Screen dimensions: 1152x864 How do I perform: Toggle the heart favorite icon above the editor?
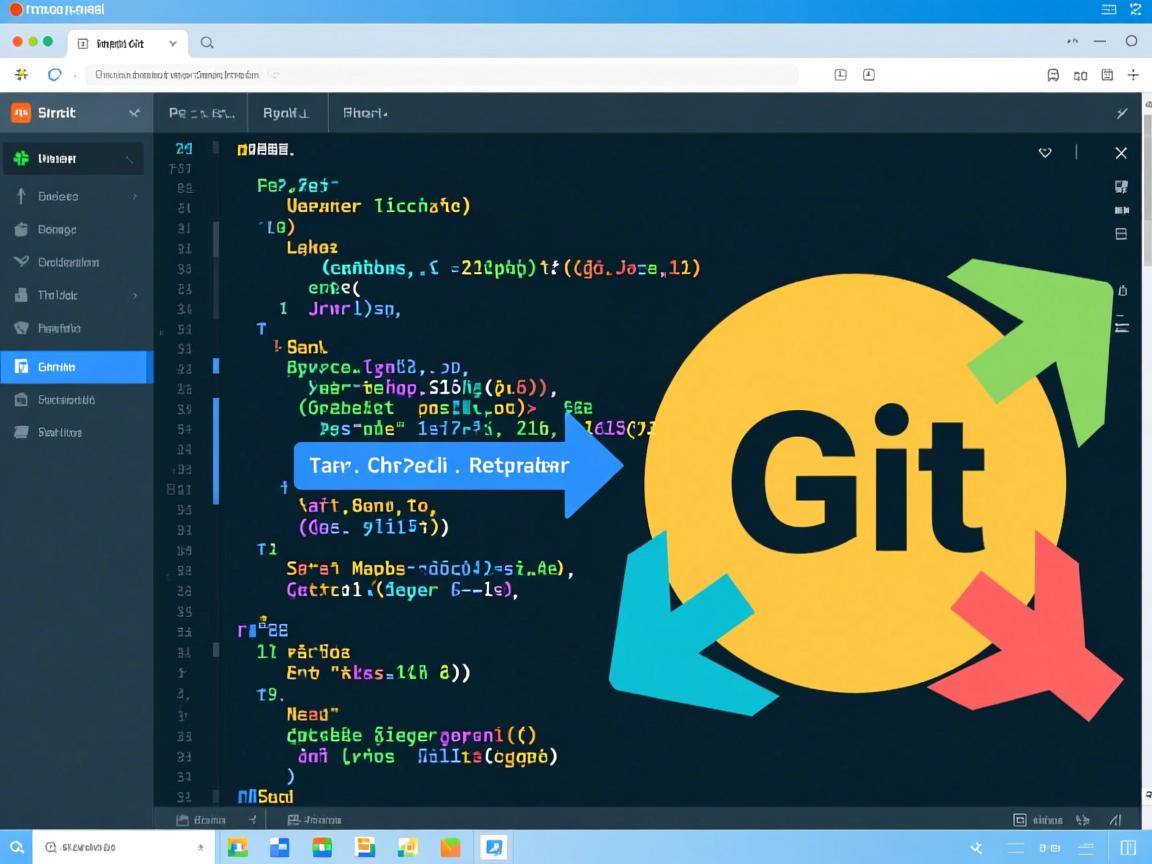(1045, 152)
